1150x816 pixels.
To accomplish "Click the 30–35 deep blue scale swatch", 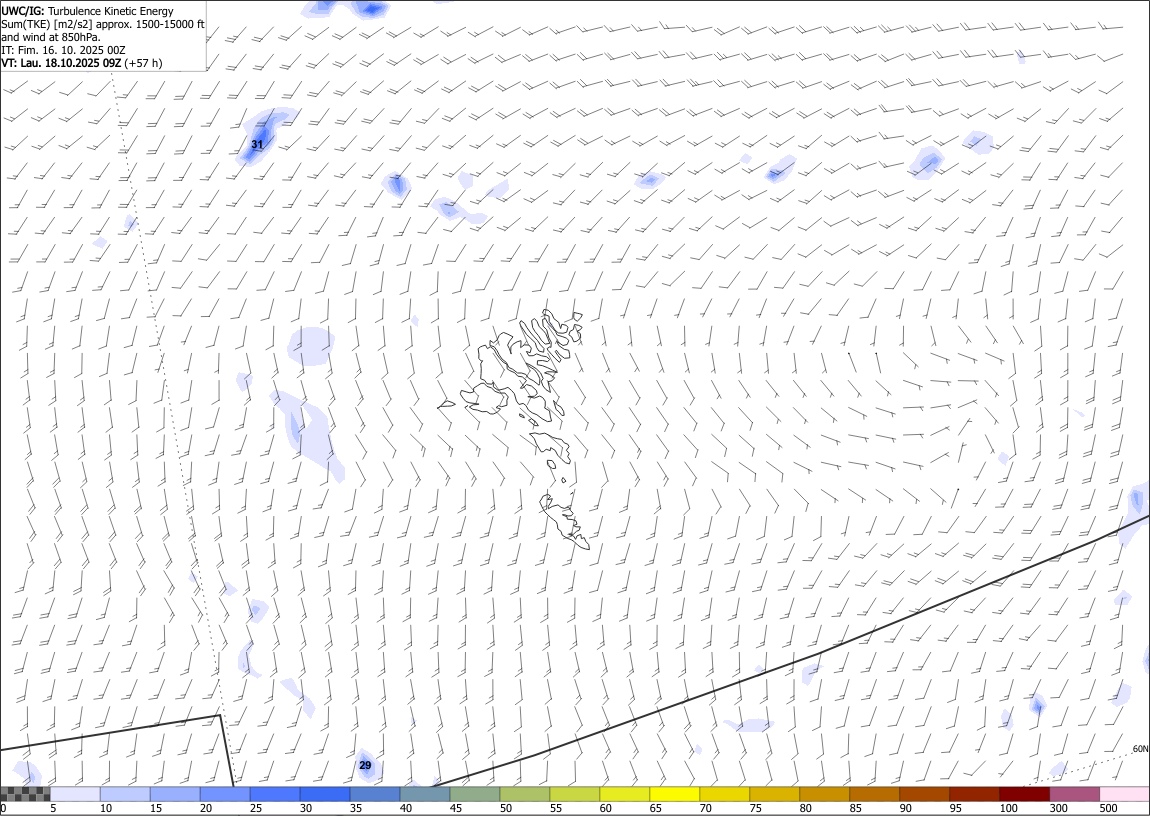I will tap(325, 794).
